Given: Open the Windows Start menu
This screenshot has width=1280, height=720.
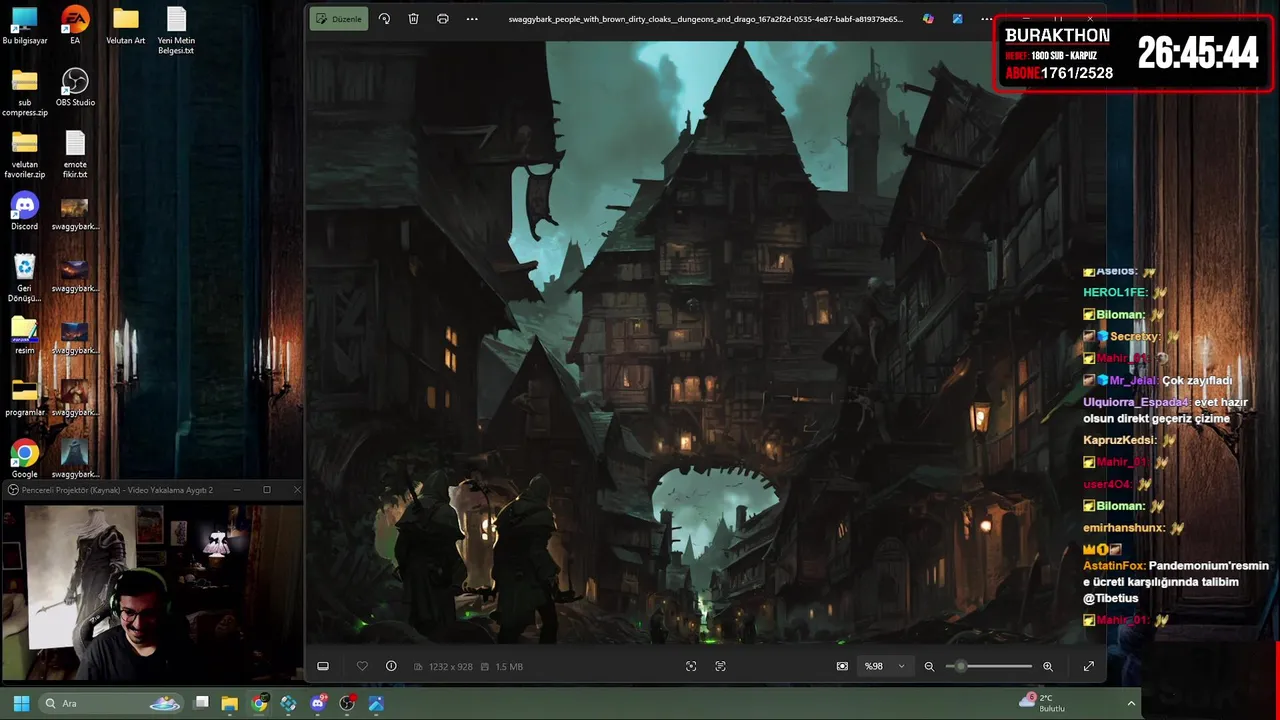Looking at the screenshot, I should coord(21,703).
